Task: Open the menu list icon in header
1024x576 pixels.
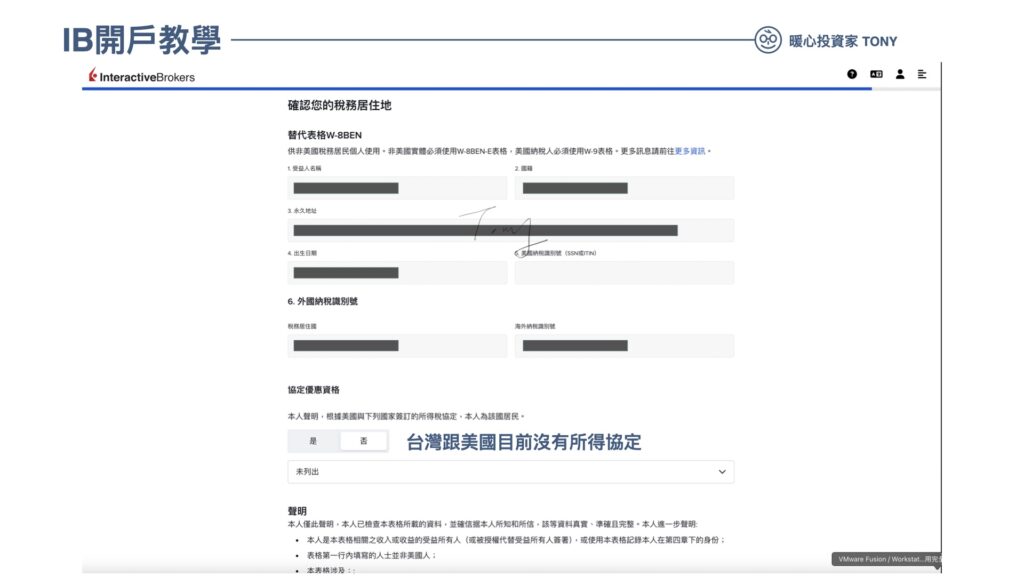Action: tap(922, 74)
